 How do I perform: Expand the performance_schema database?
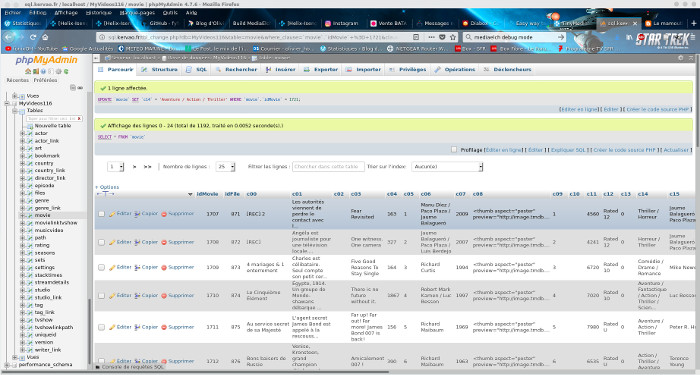coord(8,365)
